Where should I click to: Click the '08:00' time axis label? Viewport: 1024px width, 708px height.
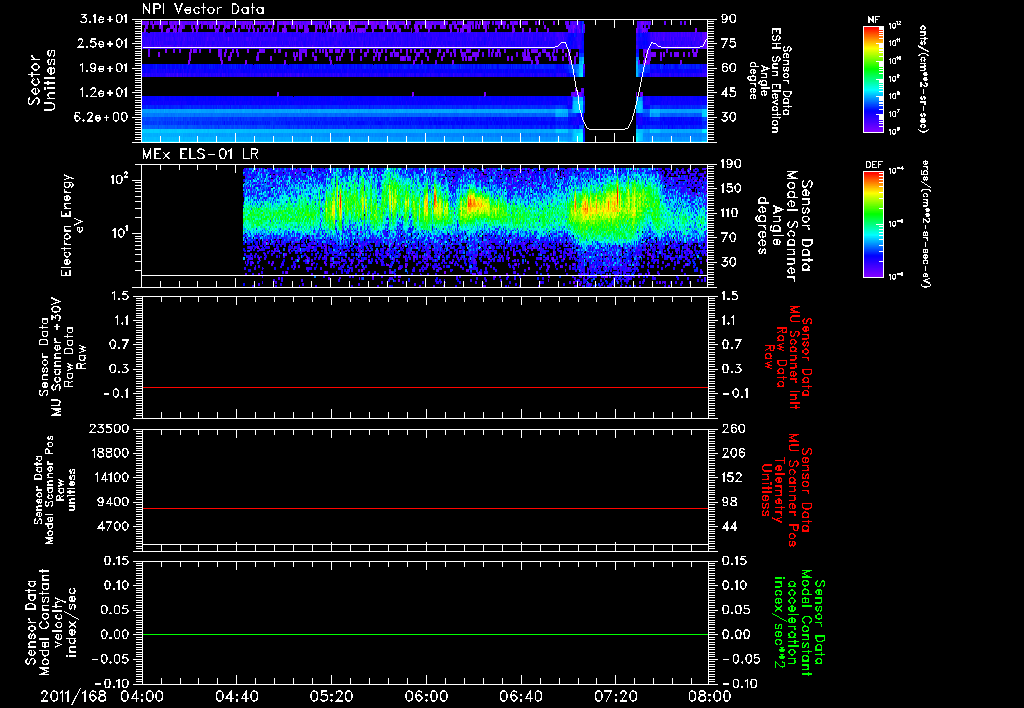710,696
